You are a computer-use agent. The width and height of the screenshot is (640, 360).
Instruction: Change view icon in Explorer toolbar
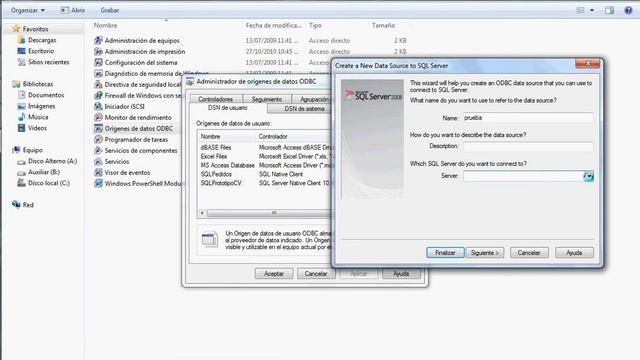(580, 10)
